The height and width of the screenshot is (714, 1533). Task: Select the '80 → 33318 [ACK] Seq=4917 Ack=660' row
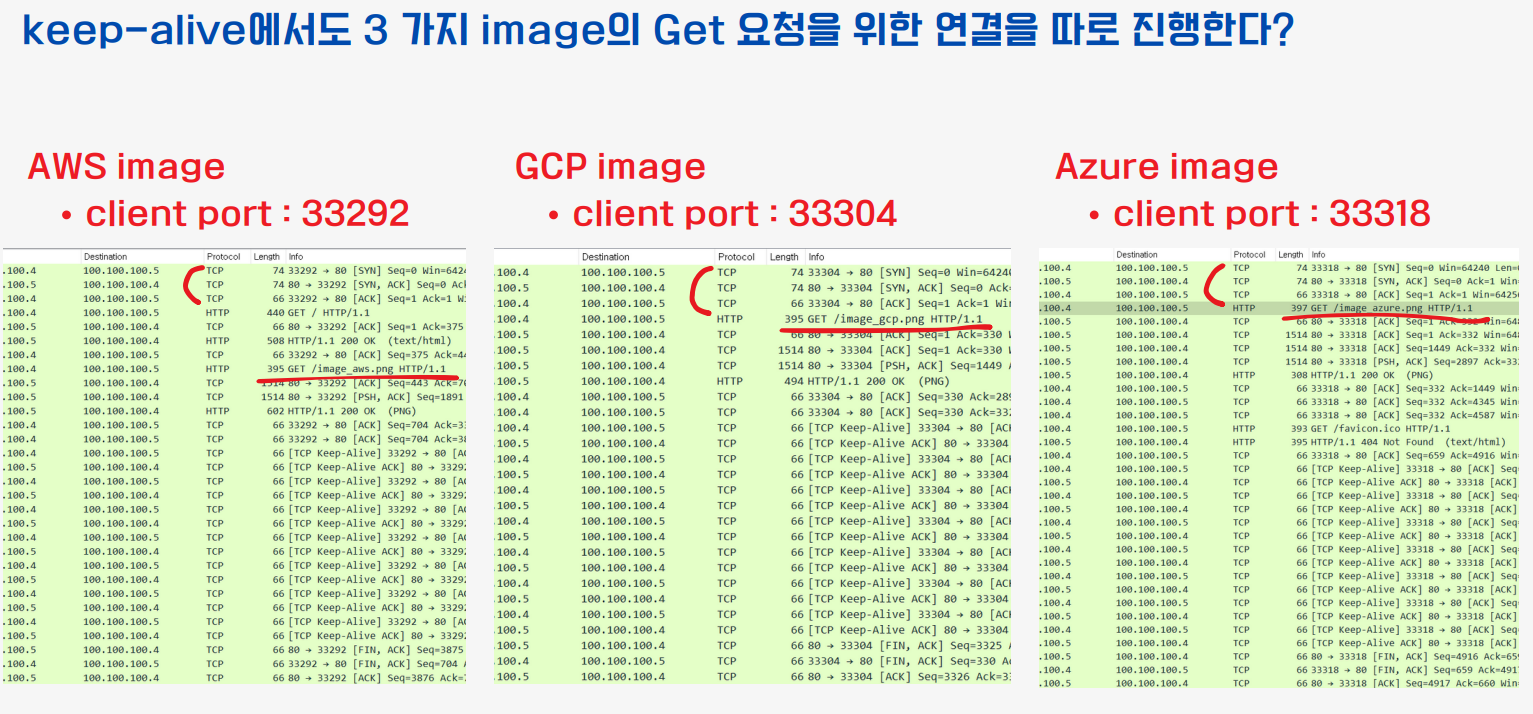coord(1279,683)
